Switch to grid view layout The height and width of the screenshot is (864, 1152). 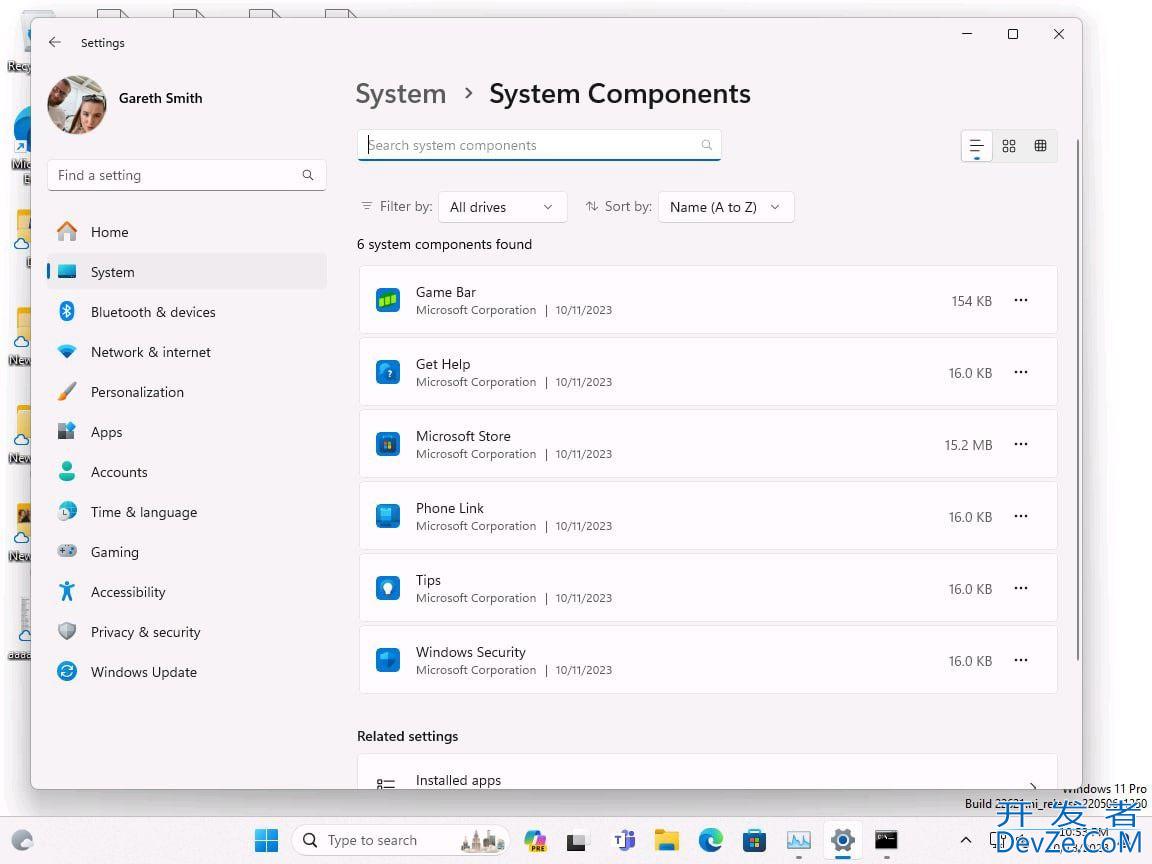[x=1009, y=146]
